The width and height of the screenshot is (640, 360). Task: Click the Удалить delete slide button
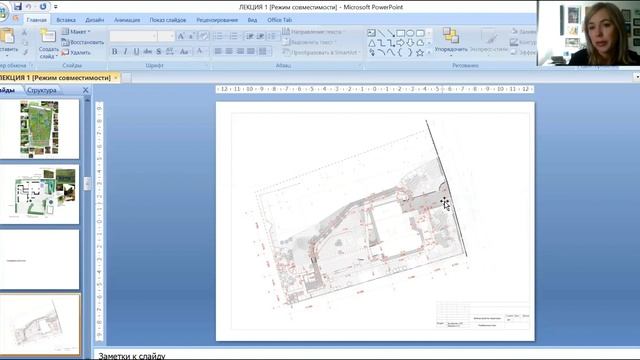[76, 52]
